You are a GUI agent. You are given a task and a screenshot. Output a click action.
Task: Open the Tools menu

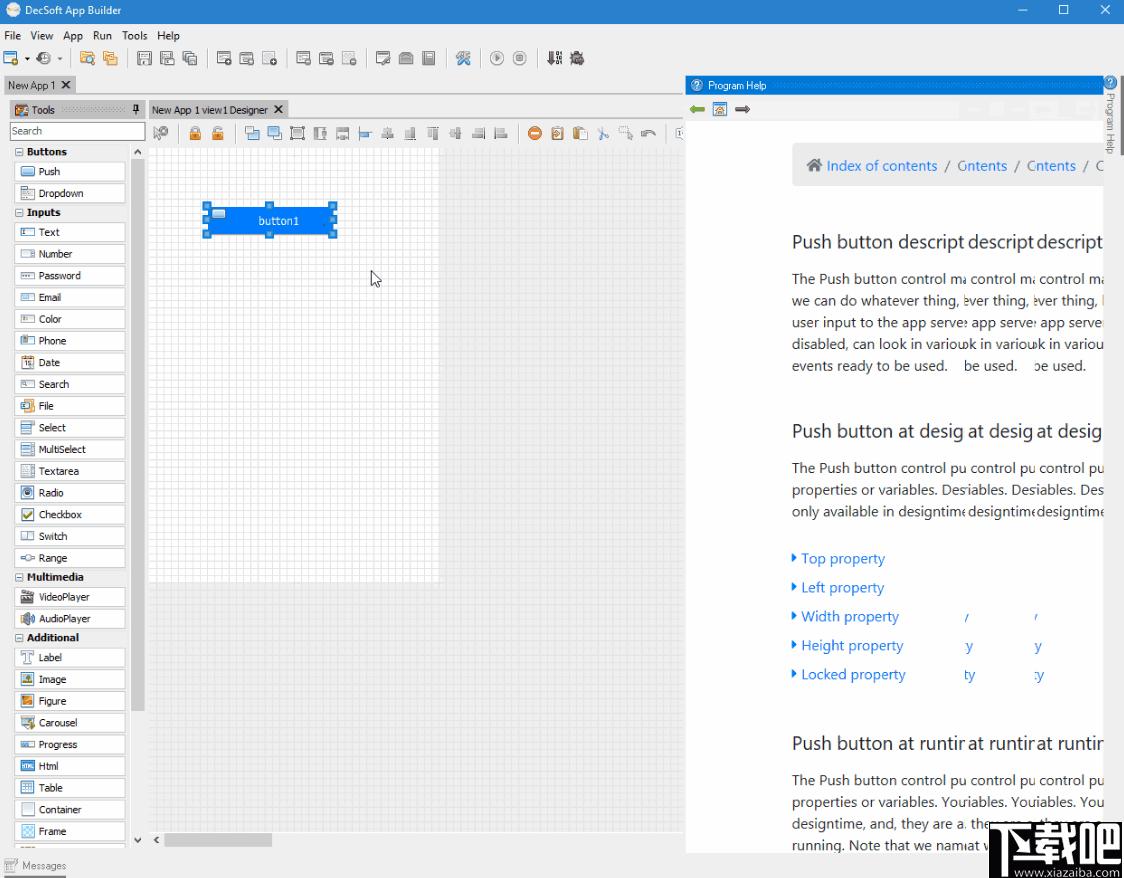pos(135,35)
